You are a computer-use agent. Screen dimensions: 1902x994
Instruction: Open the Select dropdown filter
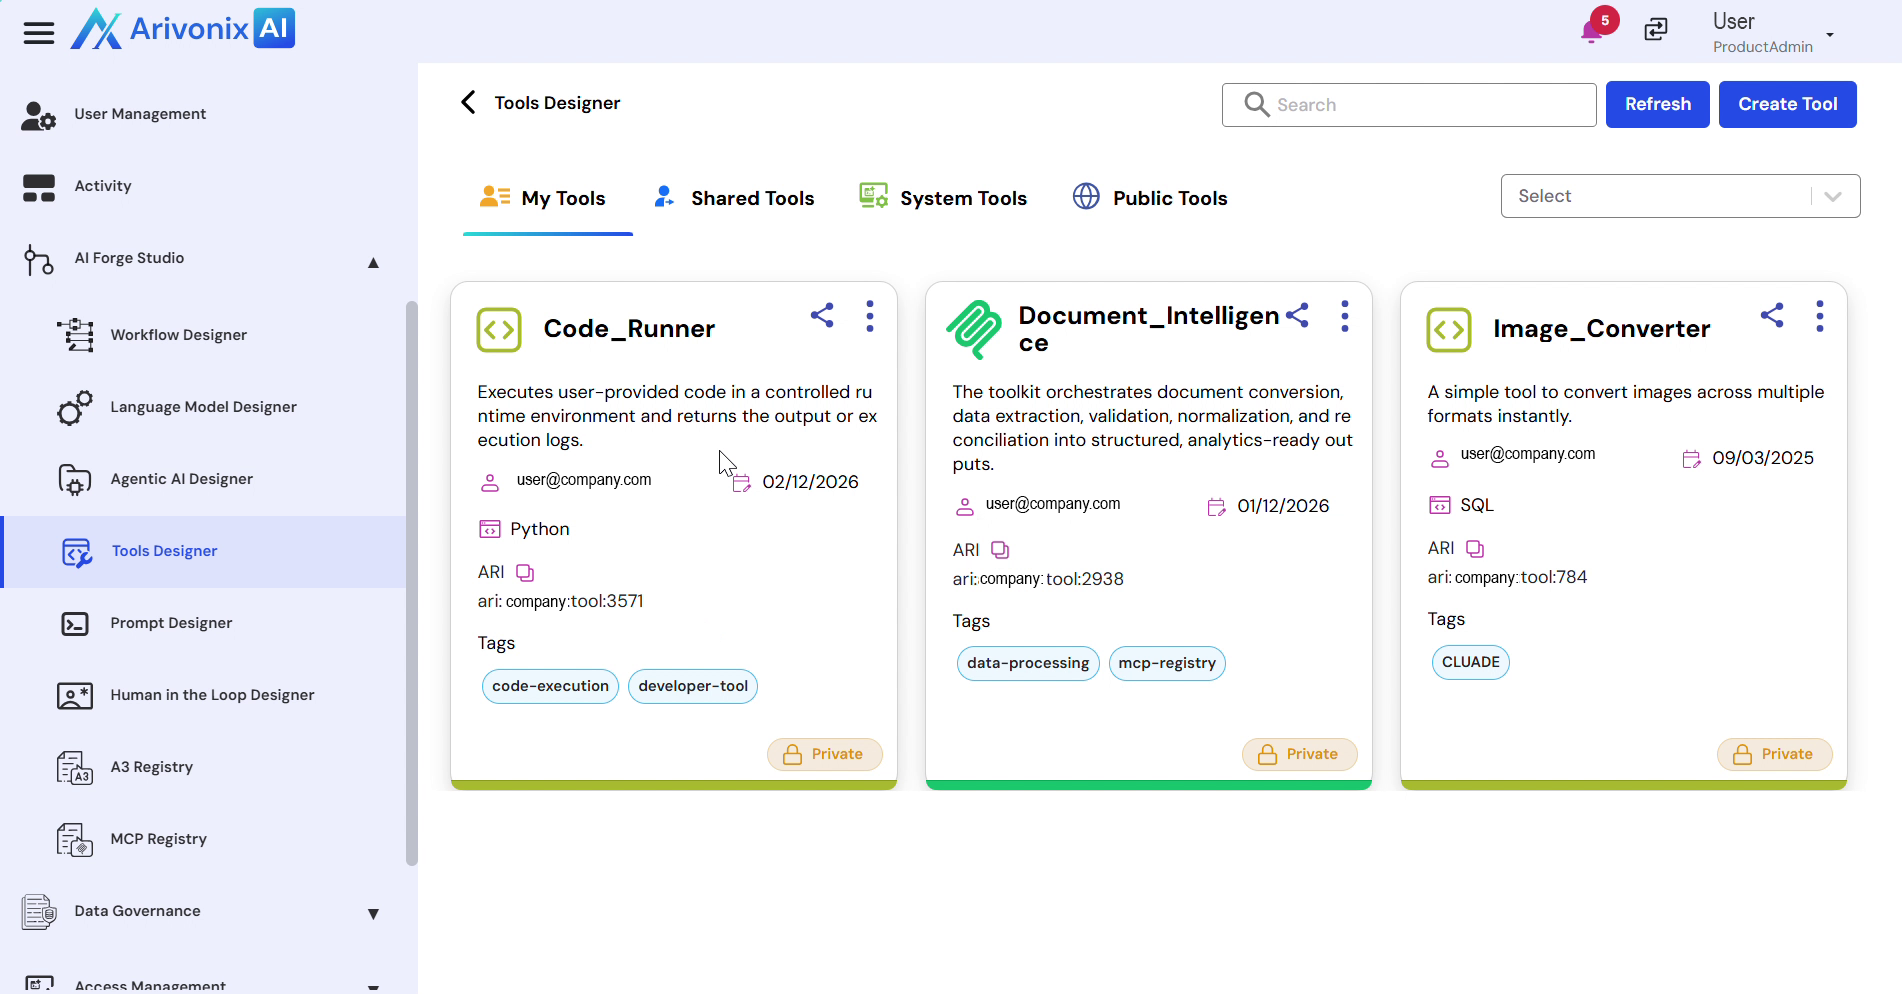click(1680, 196)
